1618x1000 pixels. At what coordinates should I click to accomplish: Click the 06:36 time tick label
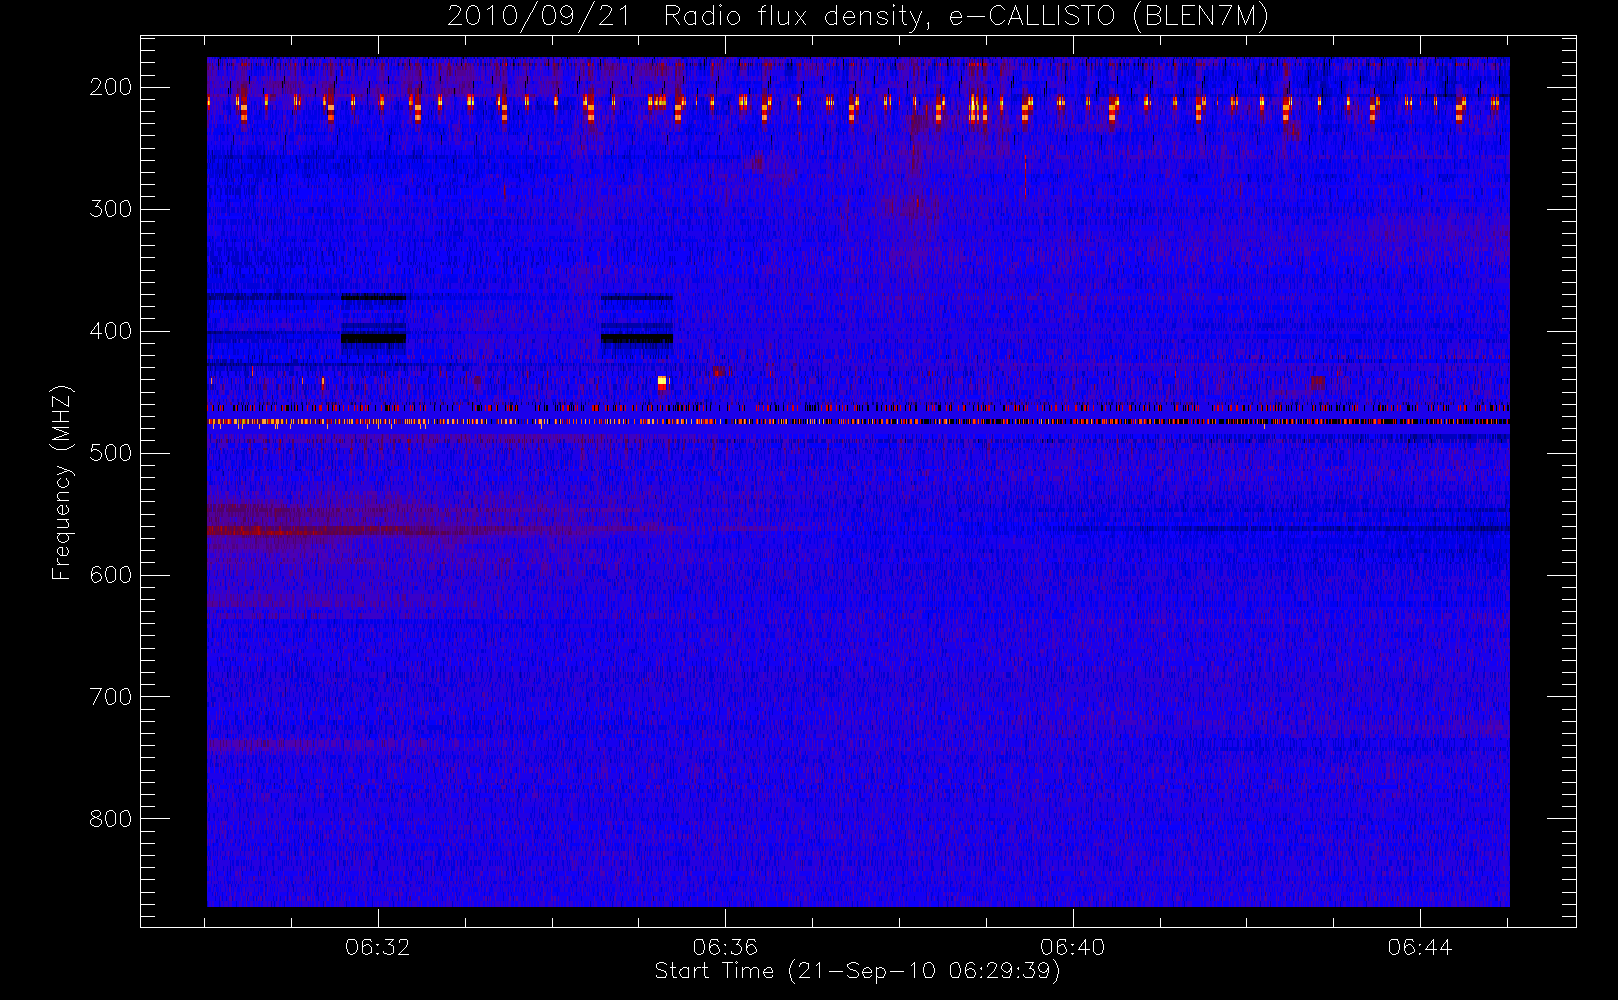pyautogui.click(x=725, y=947)
